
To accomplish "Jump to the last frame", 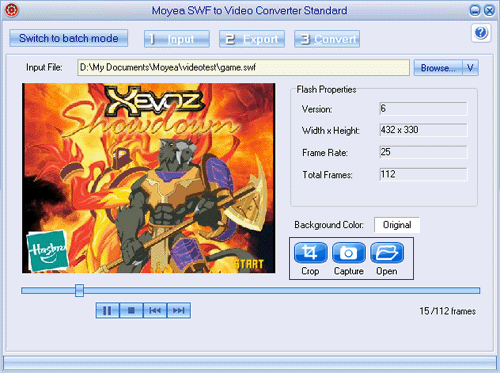I will [x=179, y=311].
